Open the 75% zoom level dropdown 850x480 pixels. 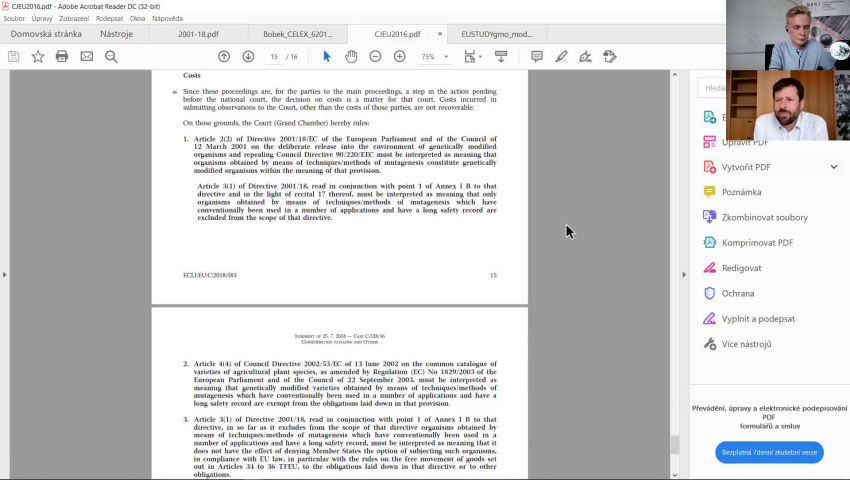(x=446, y=56)
